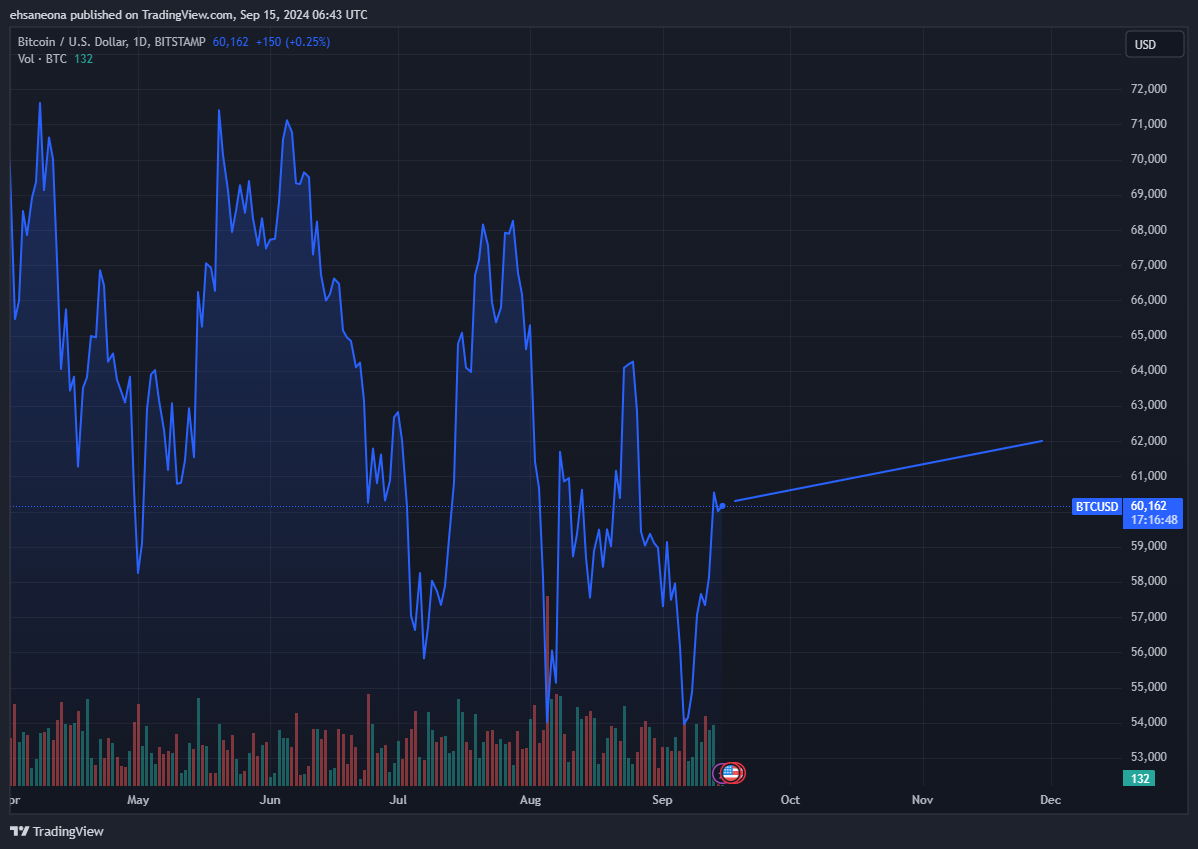Image resolution: width=1198 pixels, height=849 pixels.
Task: Click the US flag economic event icon
Action: 730,773
